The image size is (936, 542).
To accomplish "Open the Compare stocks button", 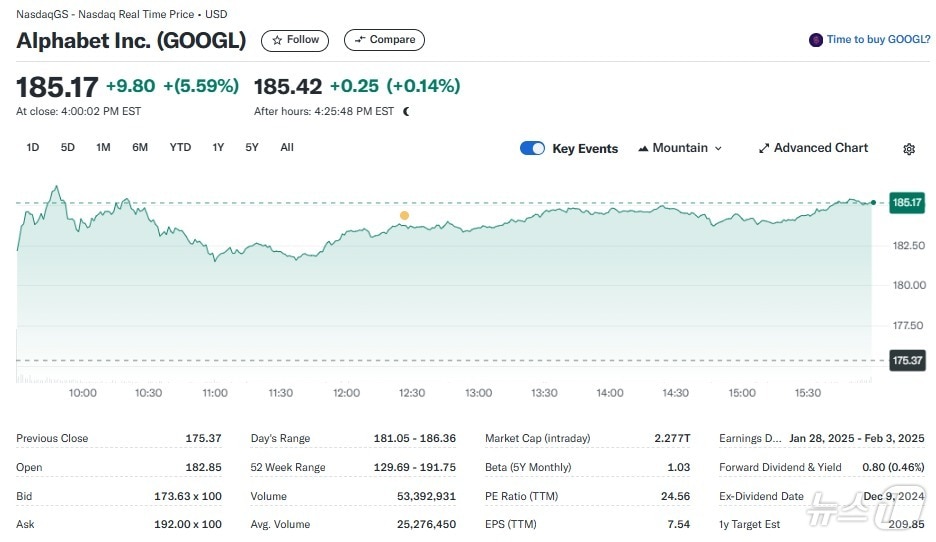I will coord(384,40).
